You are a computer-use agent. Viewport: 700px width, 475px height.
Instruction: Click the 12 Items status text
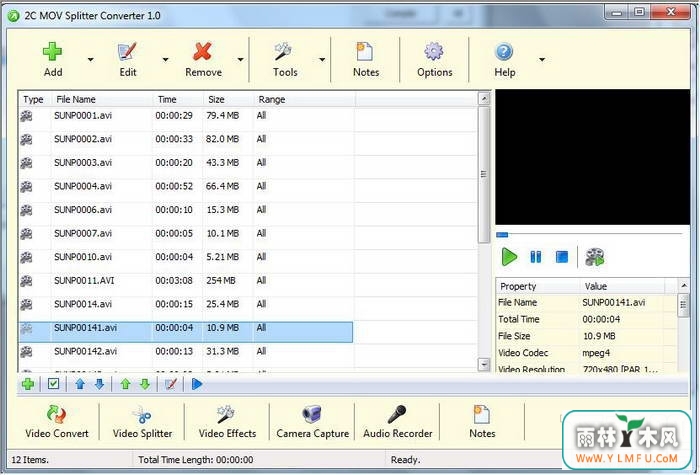click(30, 460)
